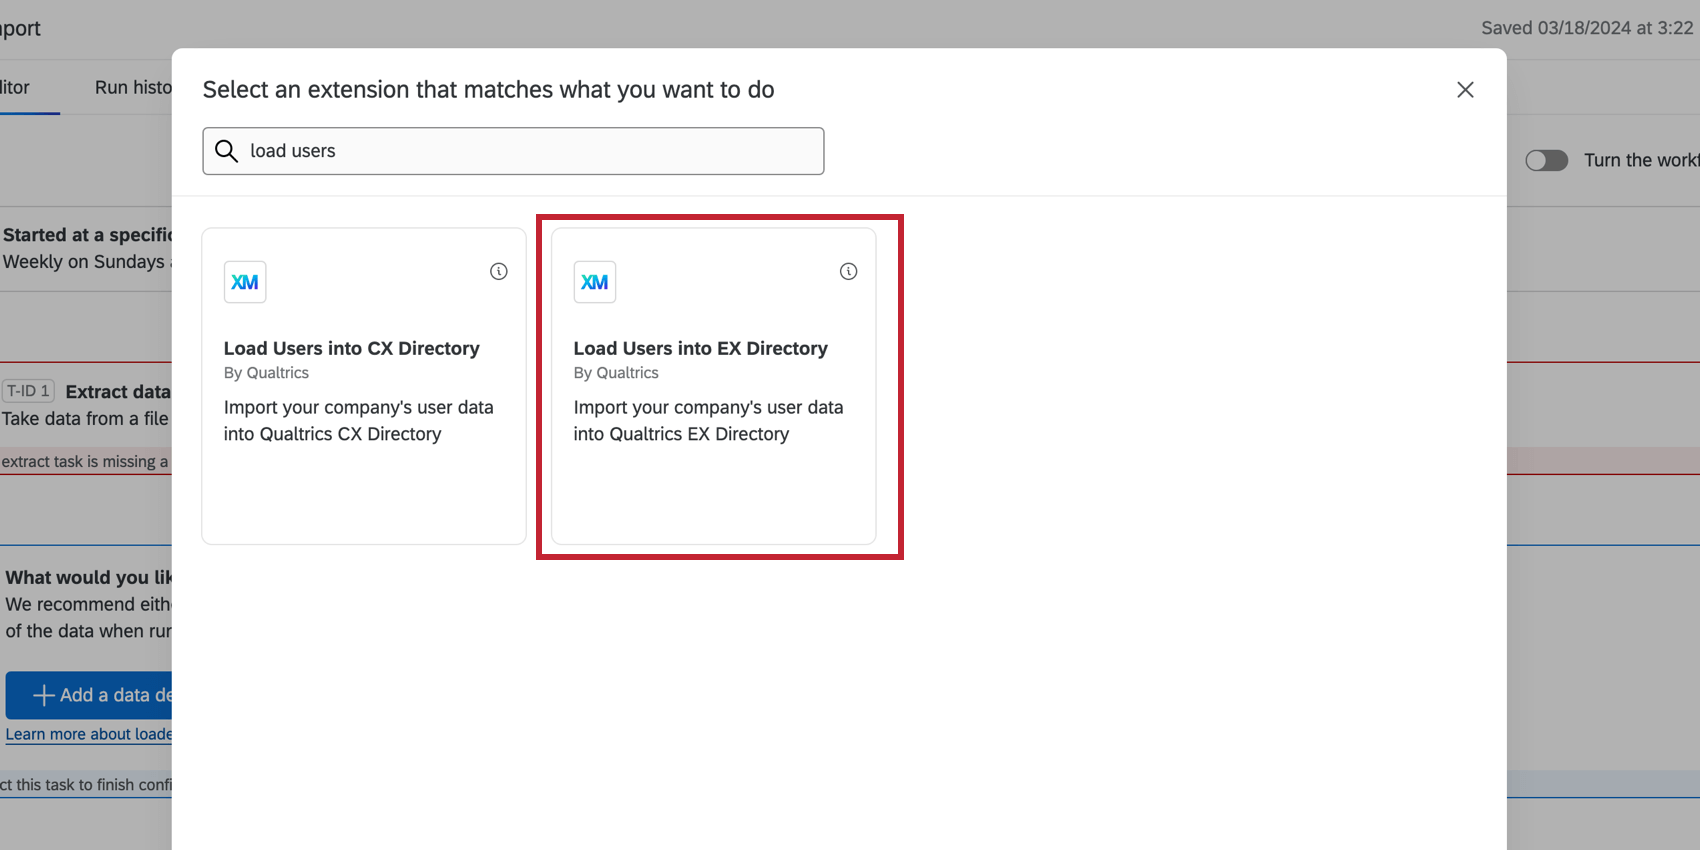Toggle the Turn the workflow switch
Image resolution: width=1700 pixels, height=850 pixels.
click(x=1546, y=160)
